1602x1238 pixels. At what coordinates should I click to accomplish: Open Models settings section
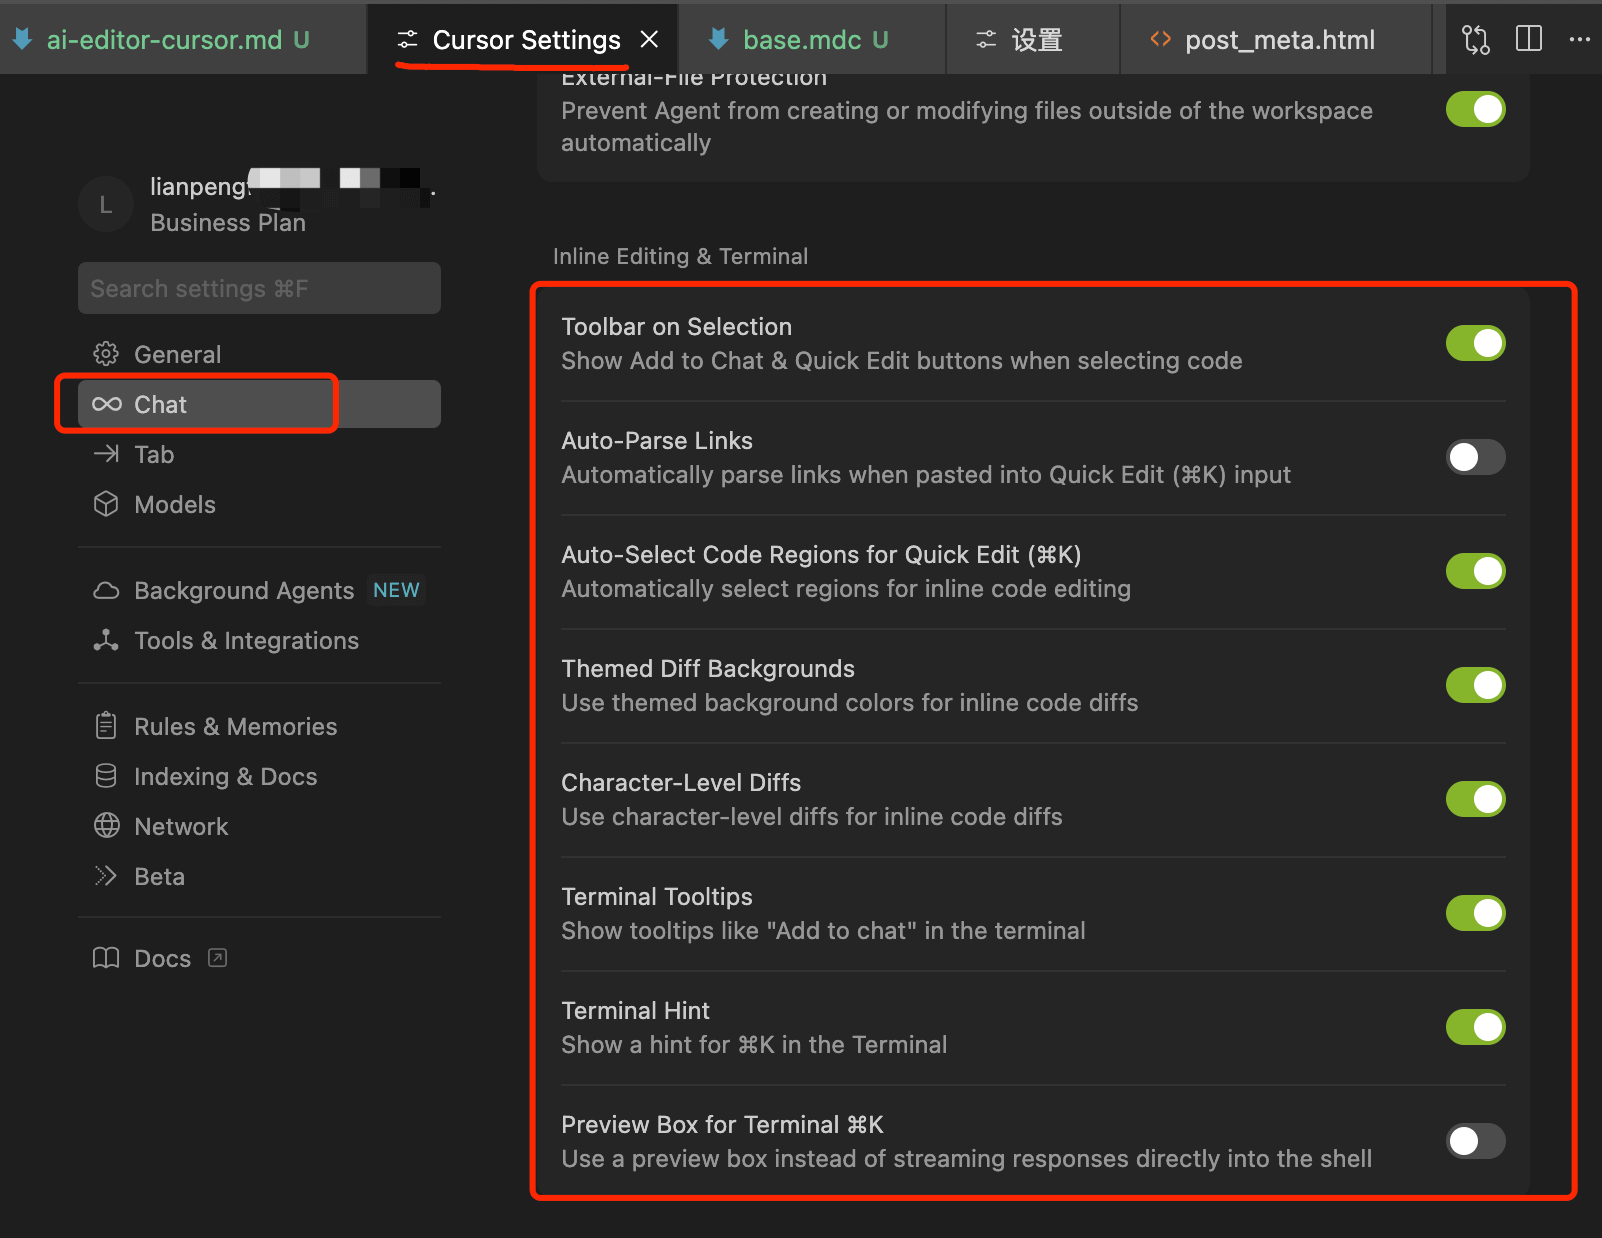click(x=259, y=504)
